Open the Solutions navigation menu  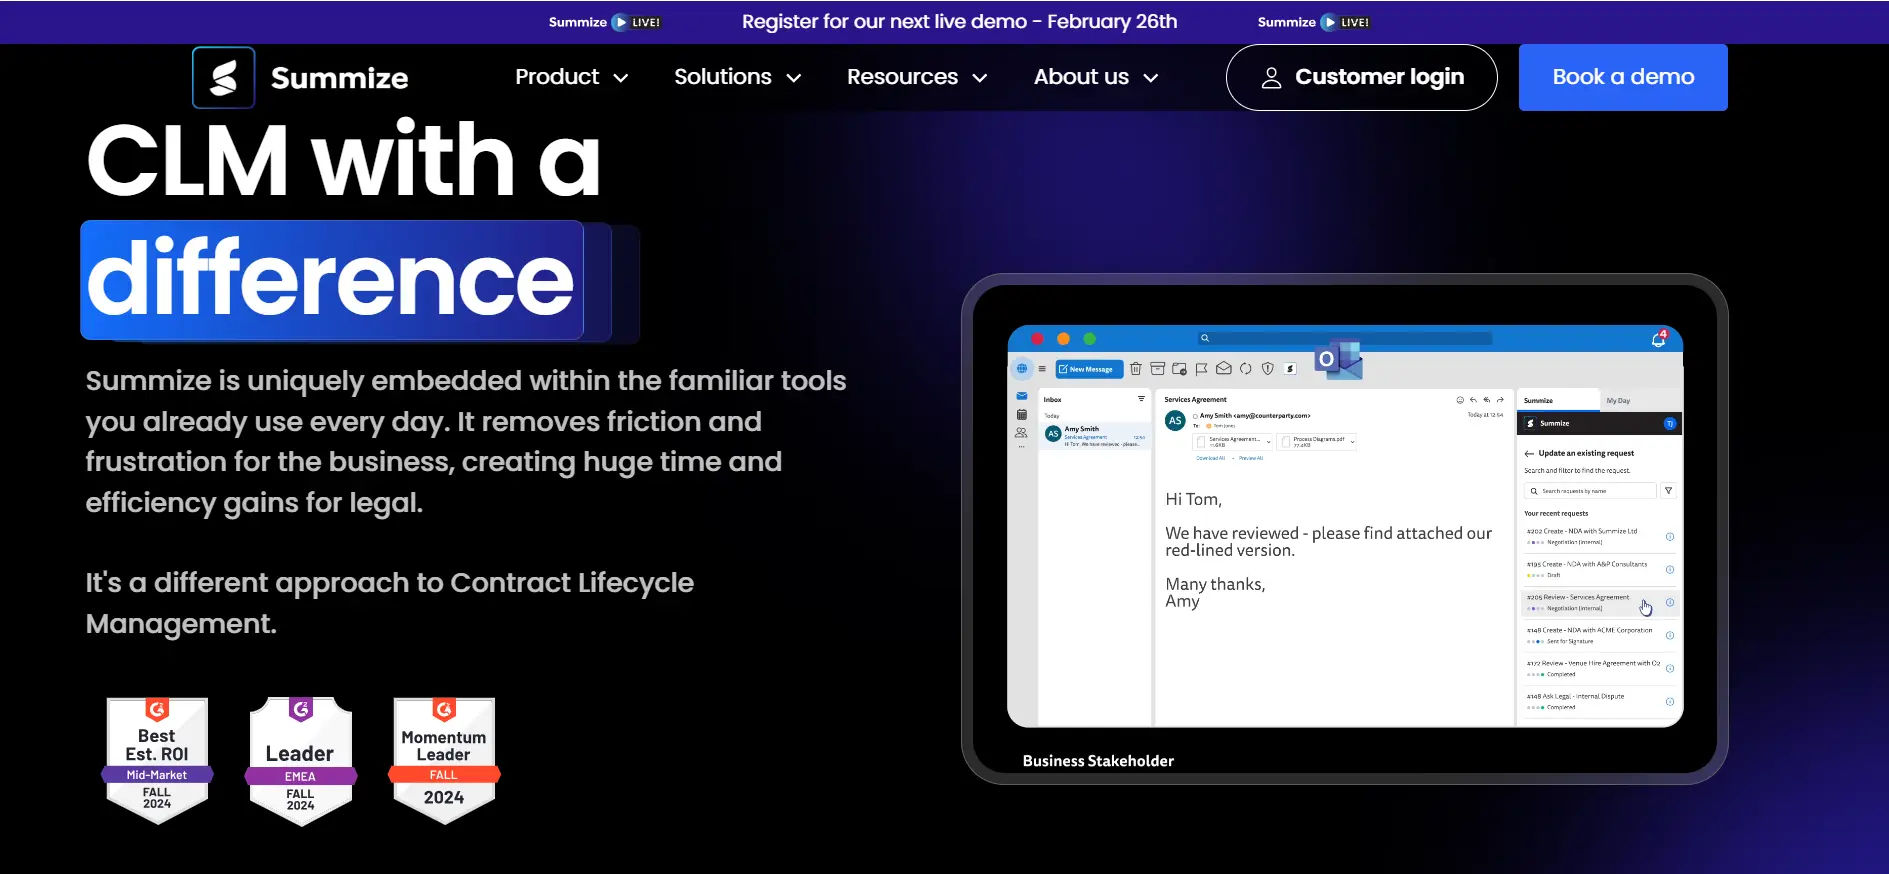(x=738, y=77)
